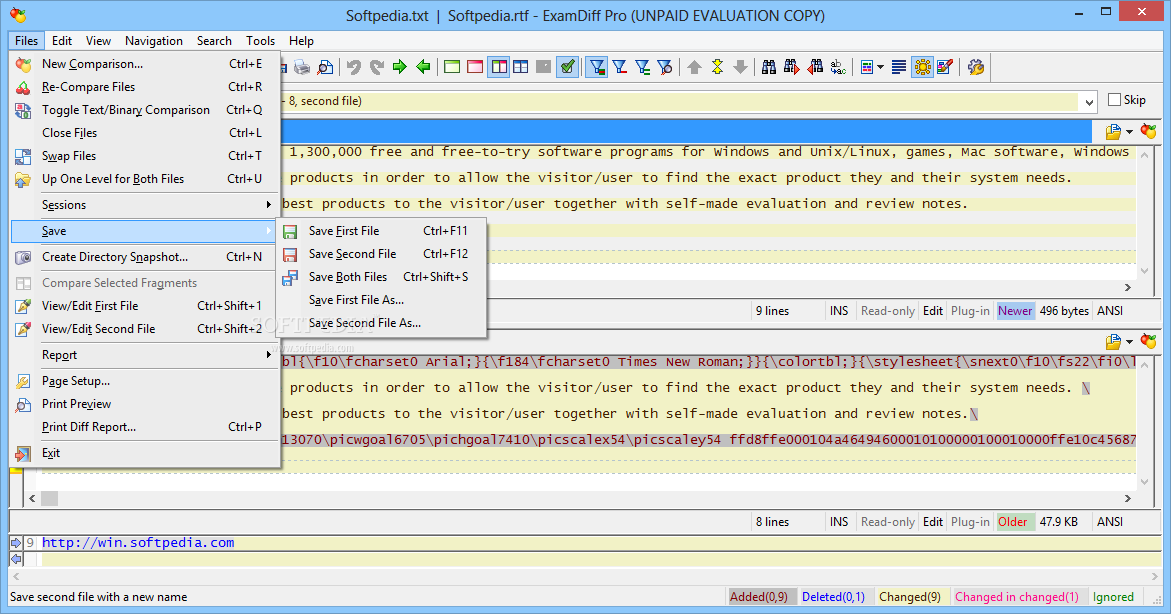Show only the second file pane (red pane icon)
This screenshot has width=1171, height=614.
tap(475, 67)
